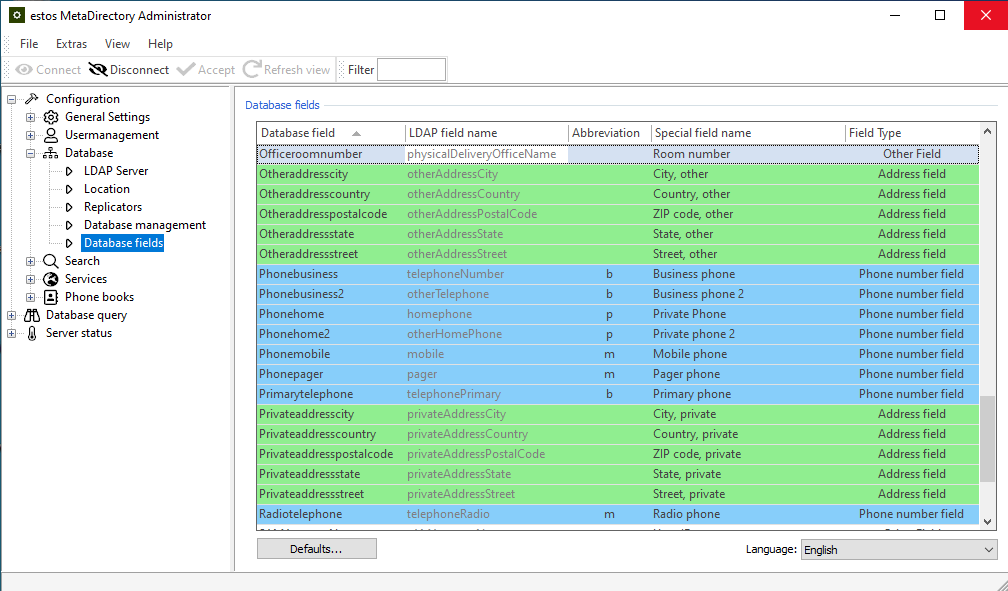
Task: Click the Services icon in tree
Action: (51, 279)
